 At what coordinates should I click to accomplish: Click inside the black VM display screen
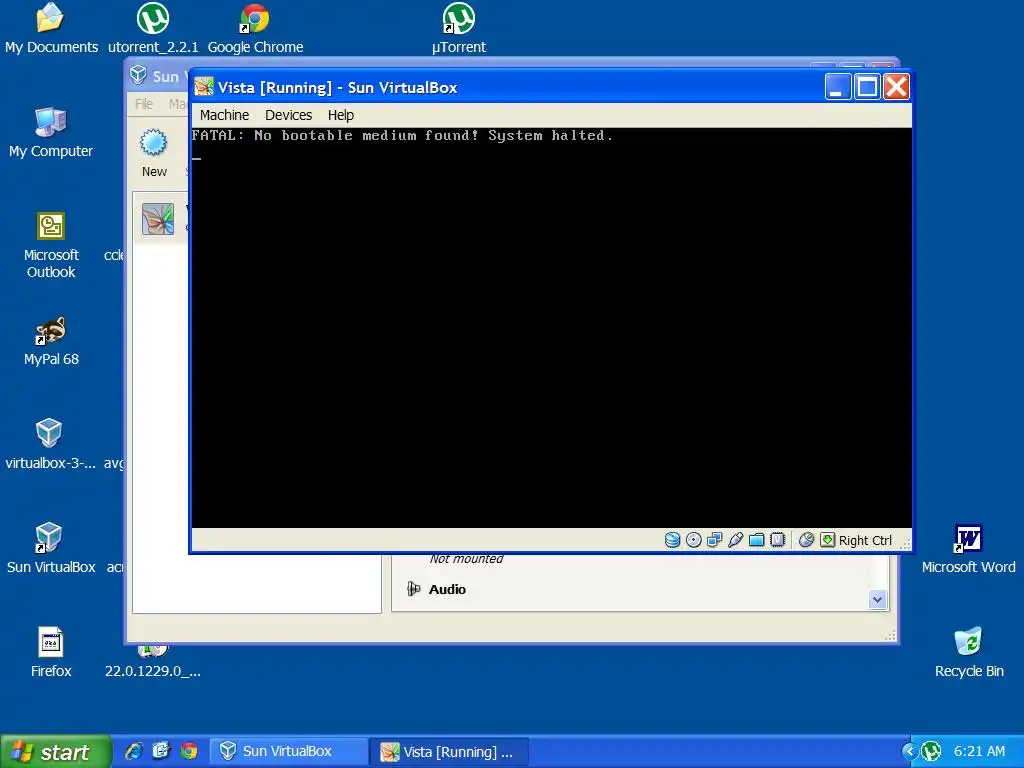tap(551, 328)
